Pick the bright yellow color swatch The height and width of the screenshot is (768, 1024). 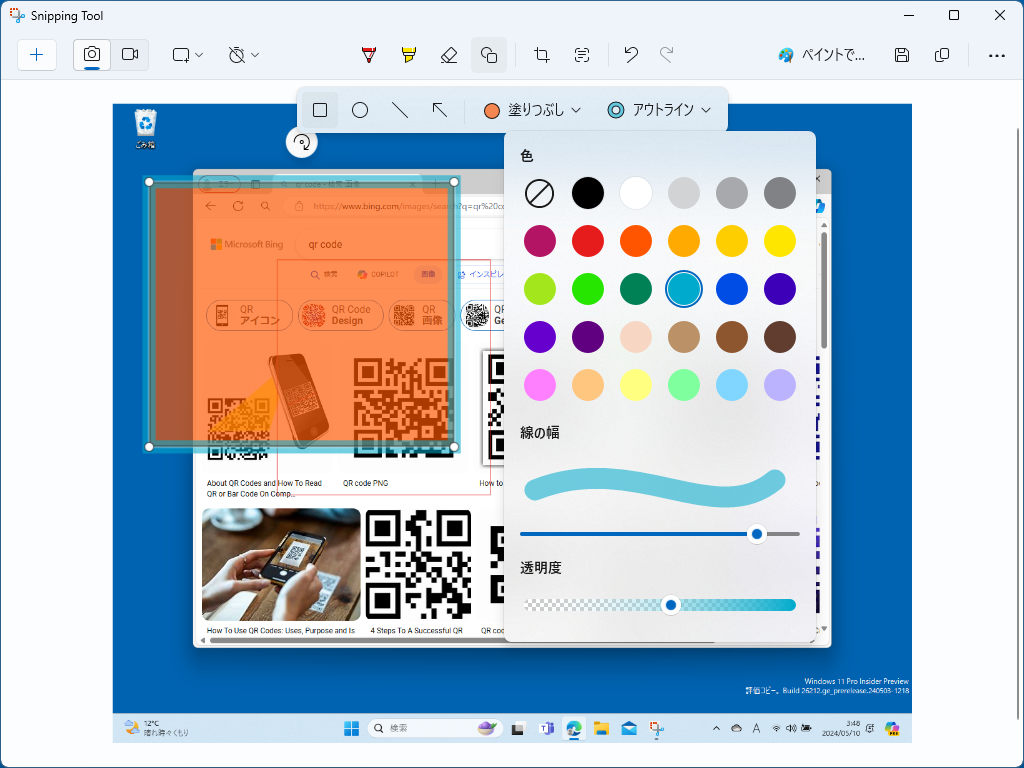(780, 241)
